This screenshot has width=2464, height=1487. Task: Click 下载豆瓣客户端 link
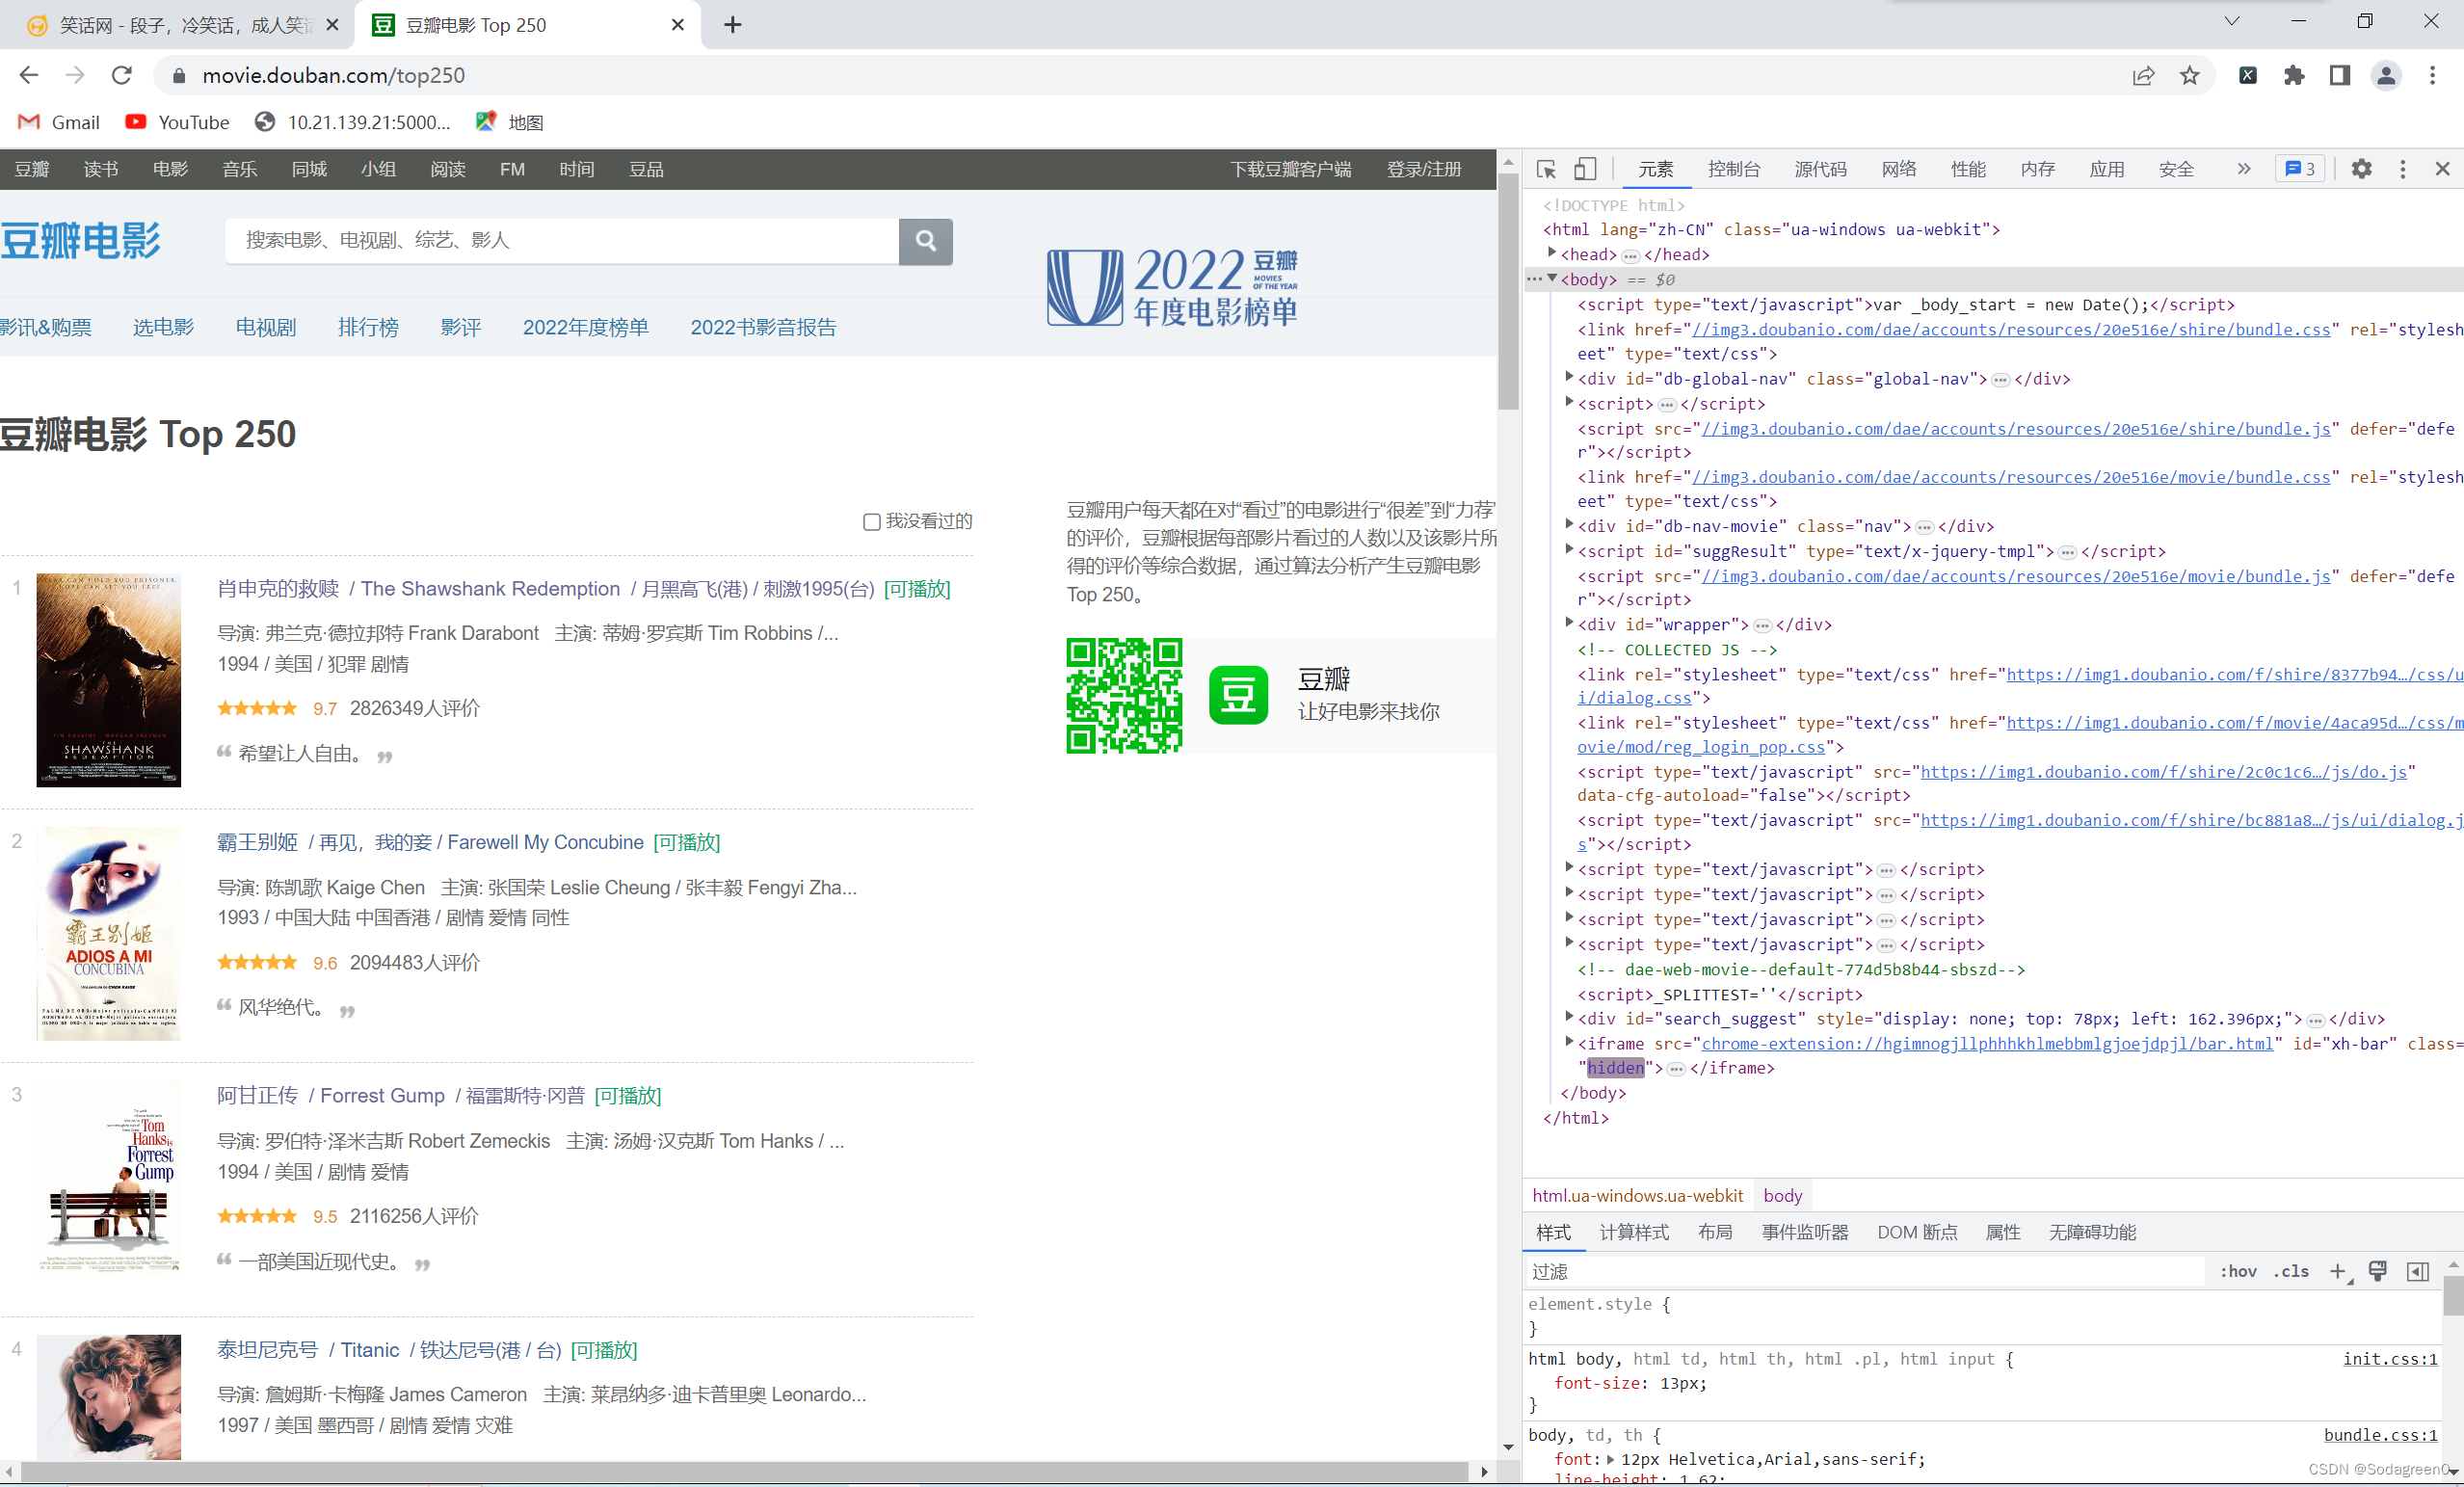(1290, 169)
